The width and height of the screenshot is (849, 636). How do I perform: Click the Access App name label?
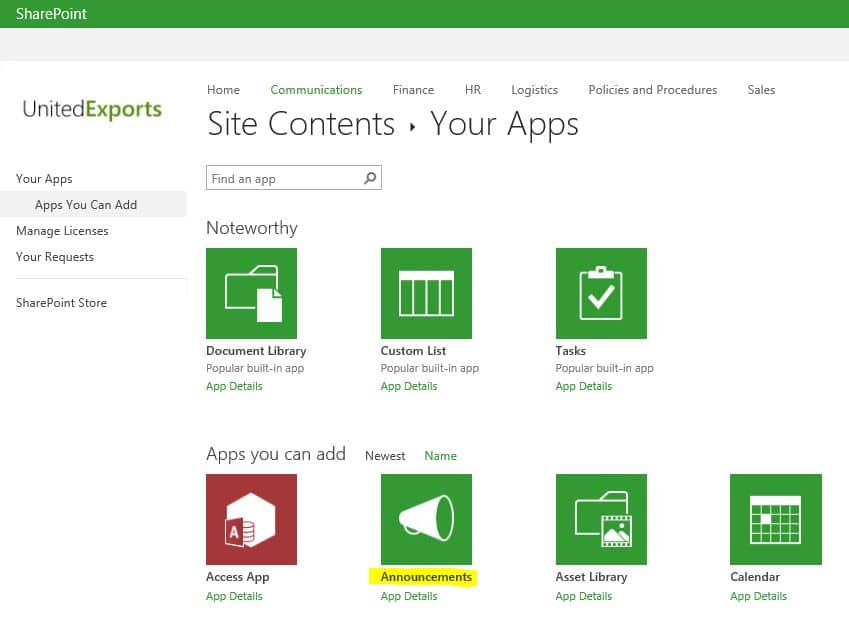click(238, 577)
